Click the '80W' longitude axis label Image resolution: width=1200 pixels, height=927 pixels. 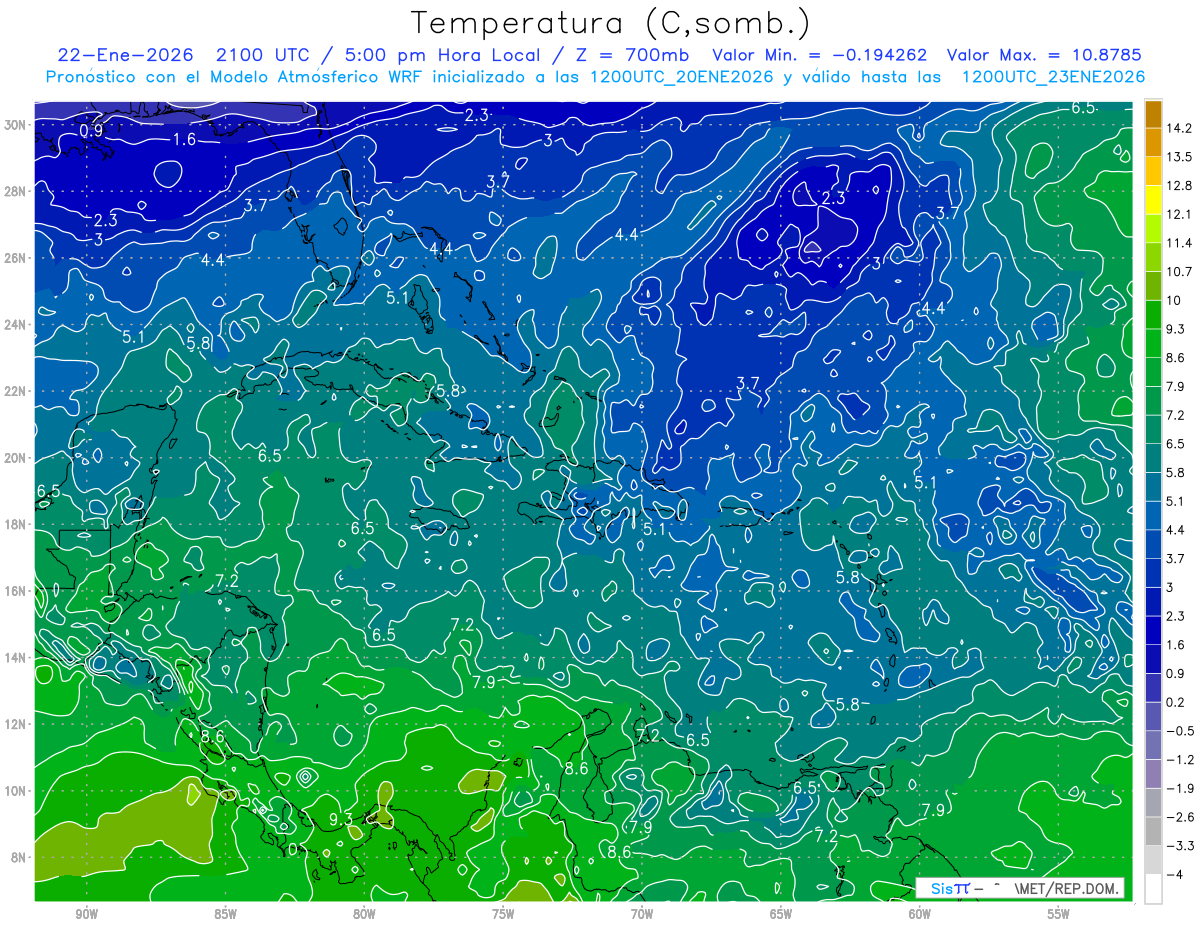pyautogui.click(x=364, y=914)
